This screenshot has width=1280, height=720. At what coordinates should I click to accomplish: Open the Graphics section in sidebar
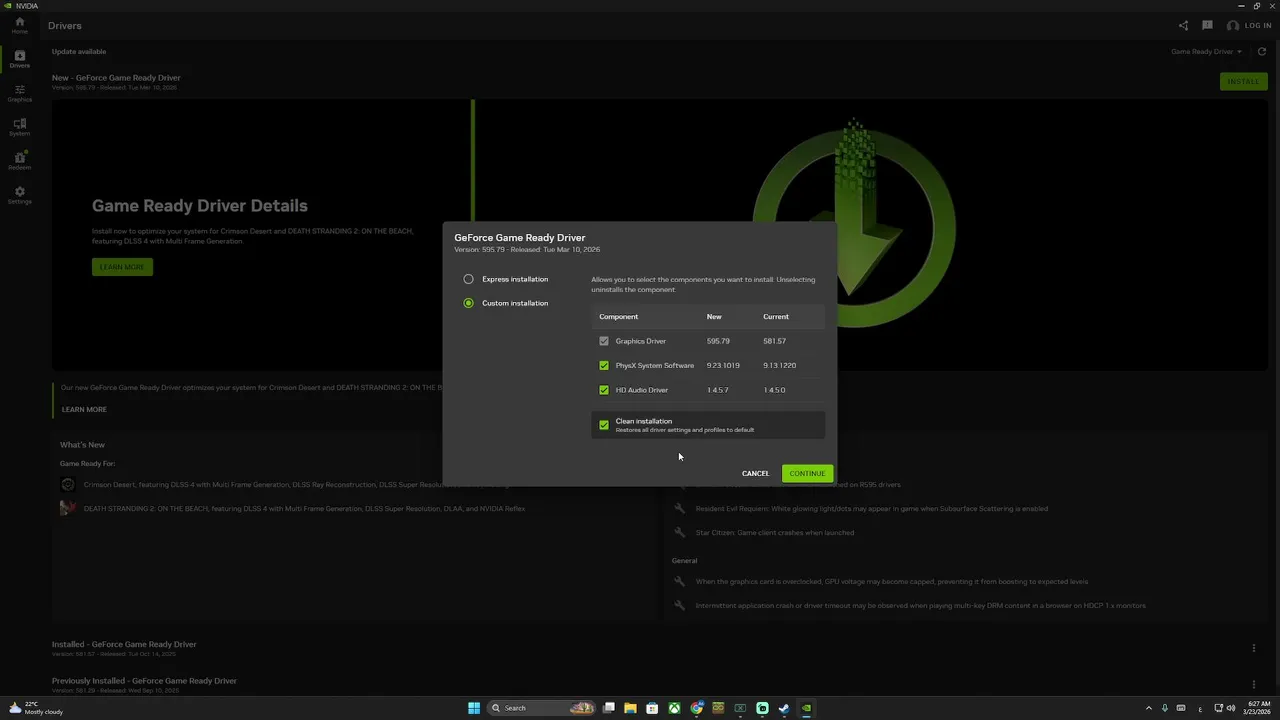(x=19, y=93)
